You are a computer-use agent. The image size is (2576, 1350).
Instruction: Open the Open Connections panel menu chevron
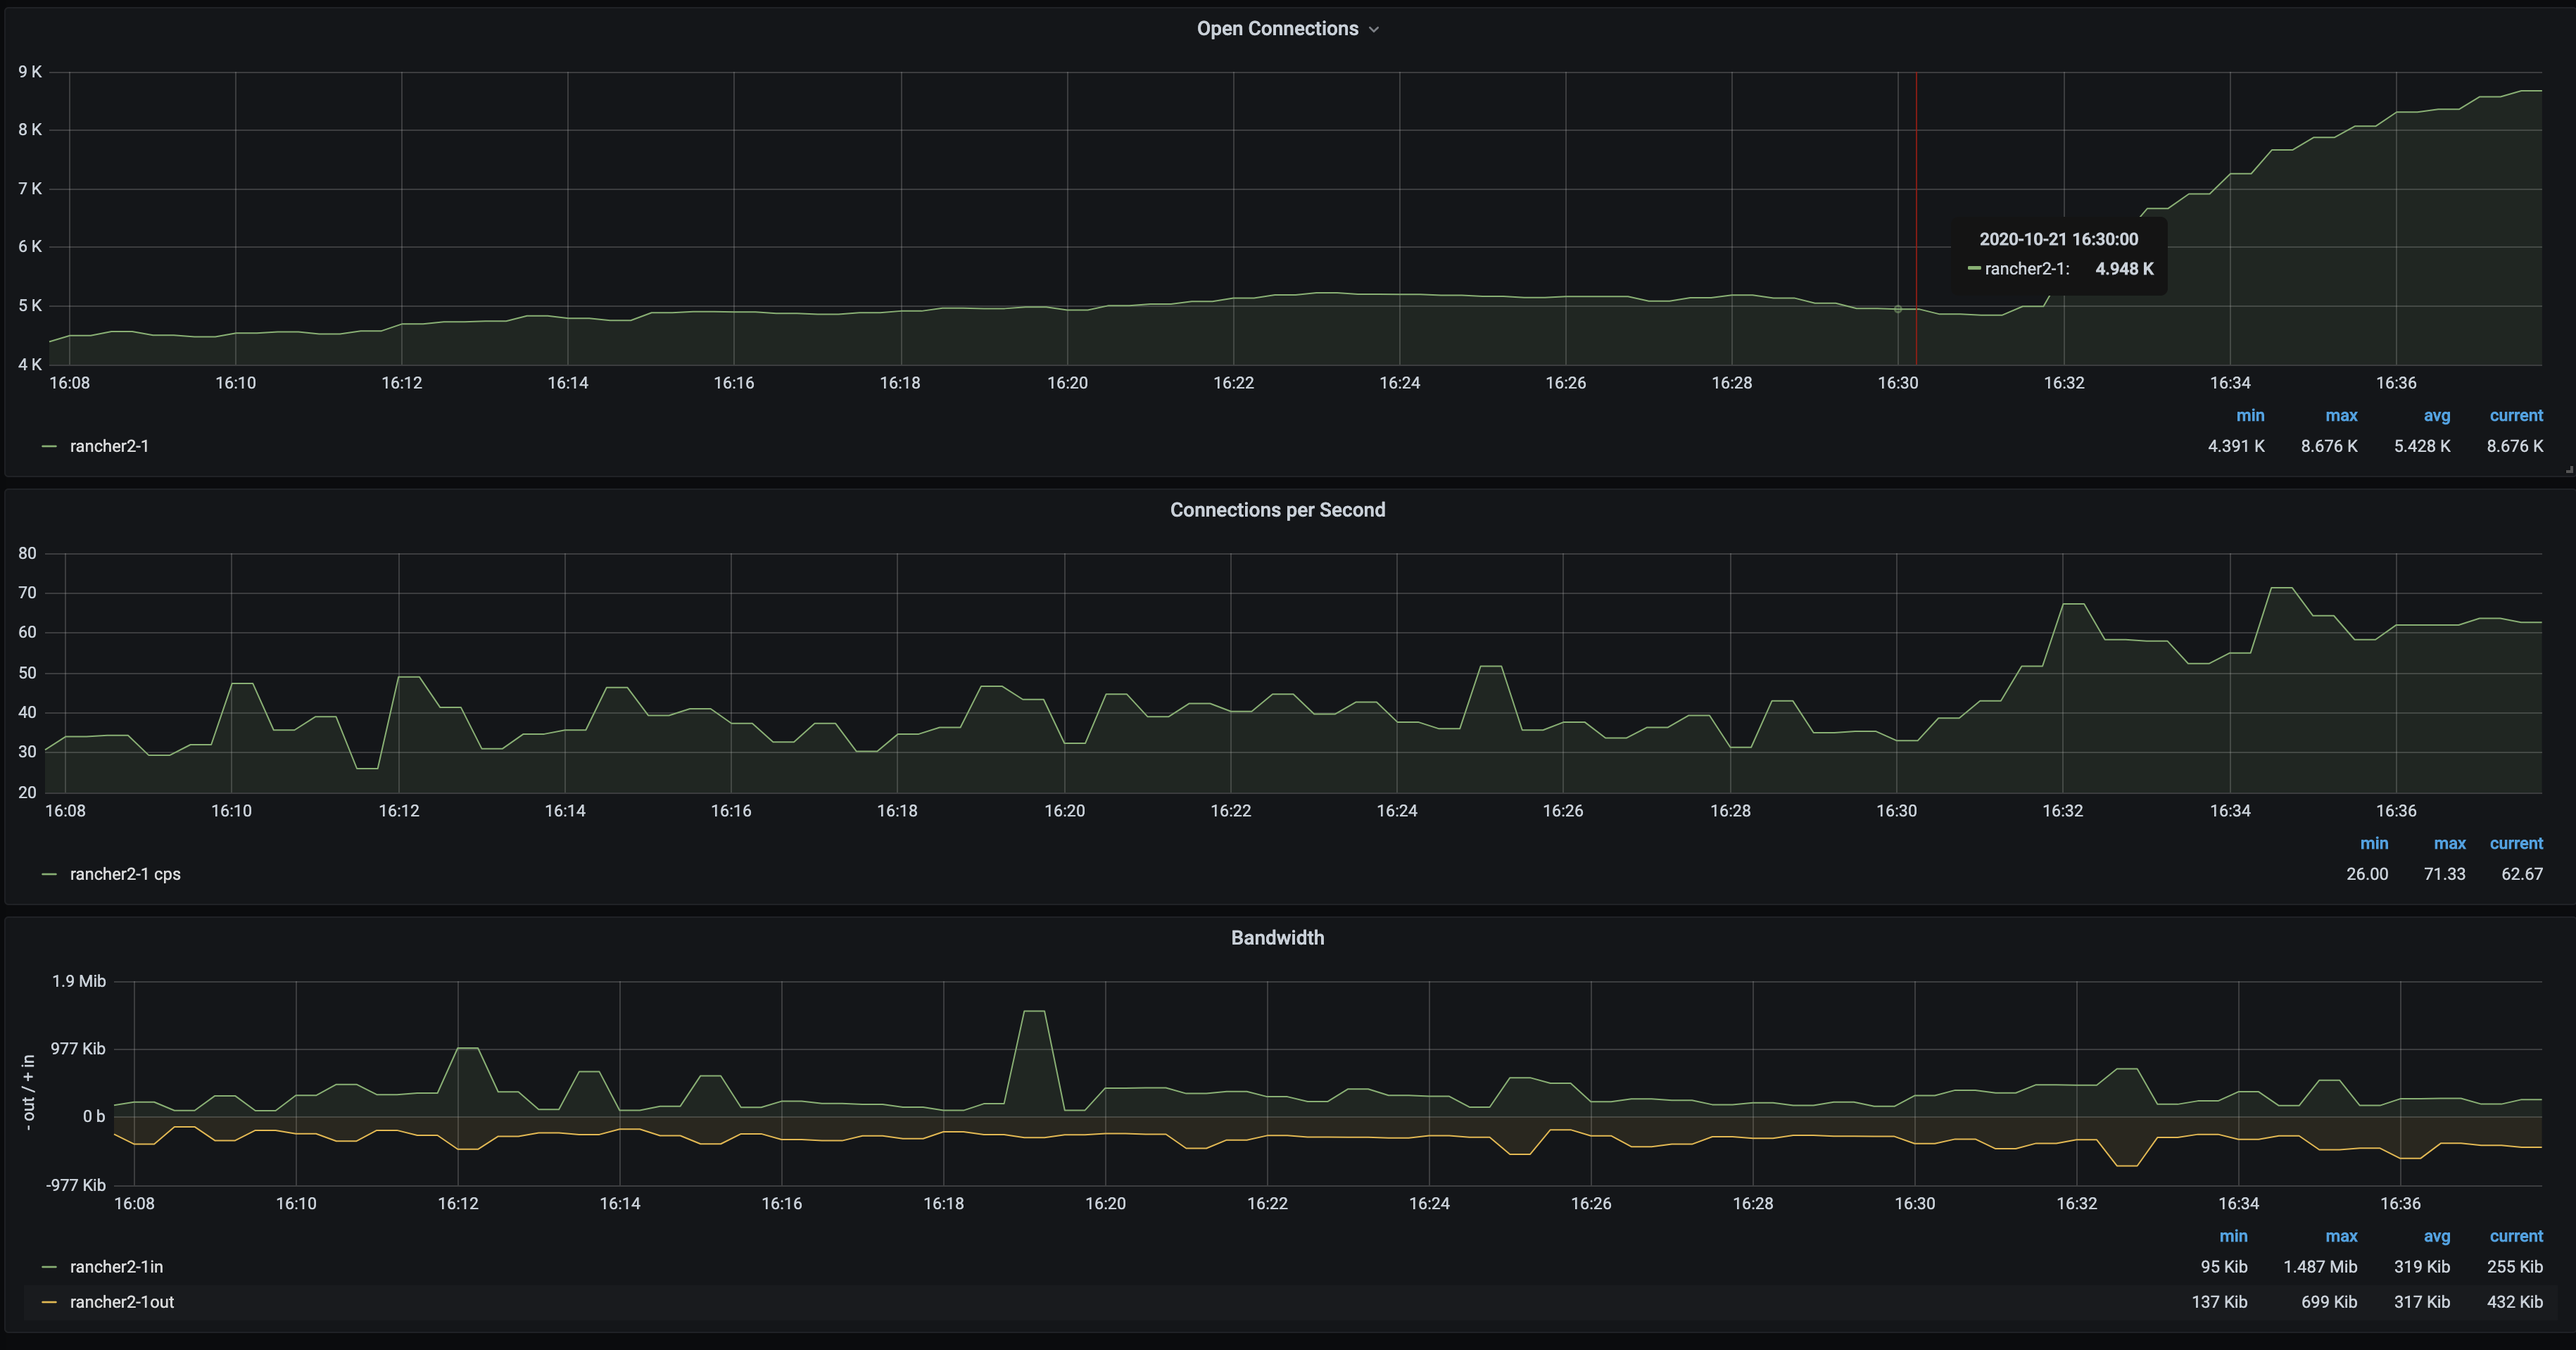point(1374,30)
